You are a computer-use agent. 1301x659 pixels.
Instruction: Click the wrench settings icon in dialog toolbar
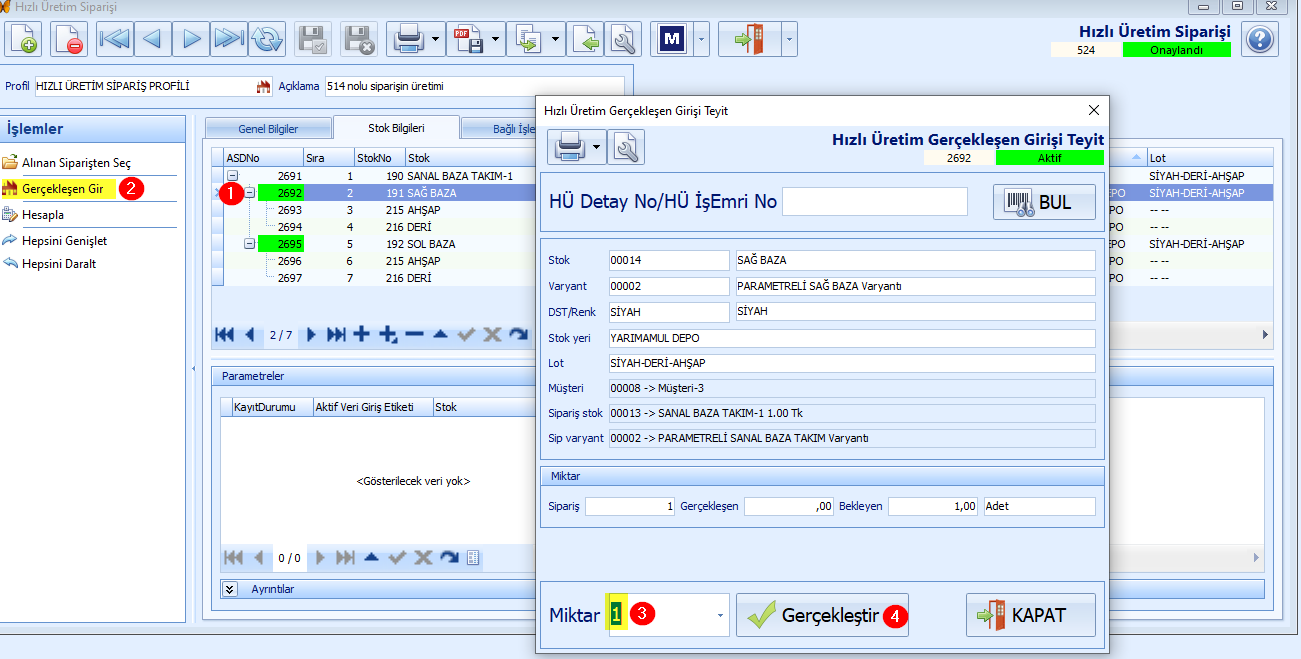626,148
